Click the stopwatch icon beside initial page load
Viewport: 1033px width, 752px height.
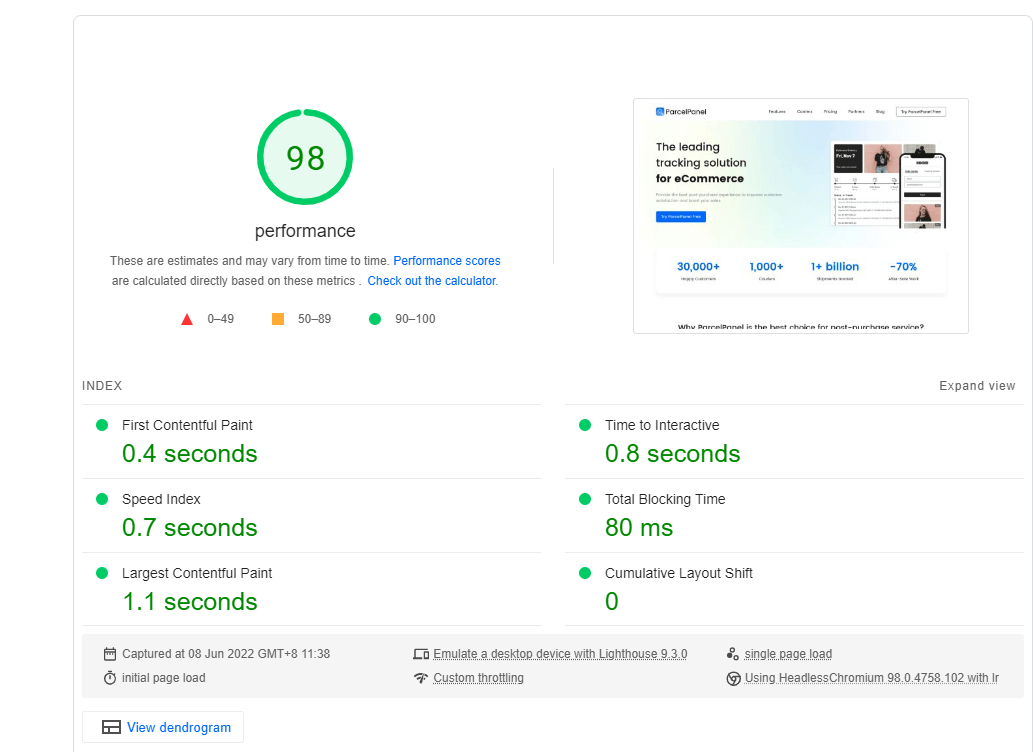coord(110,678)
